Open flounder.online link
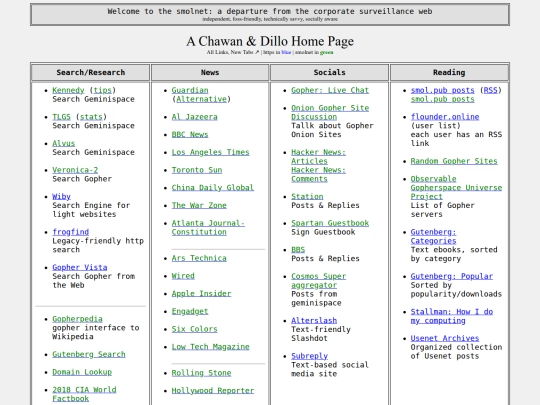This screenshot has width=540, height=405. (x=445, y=117)
